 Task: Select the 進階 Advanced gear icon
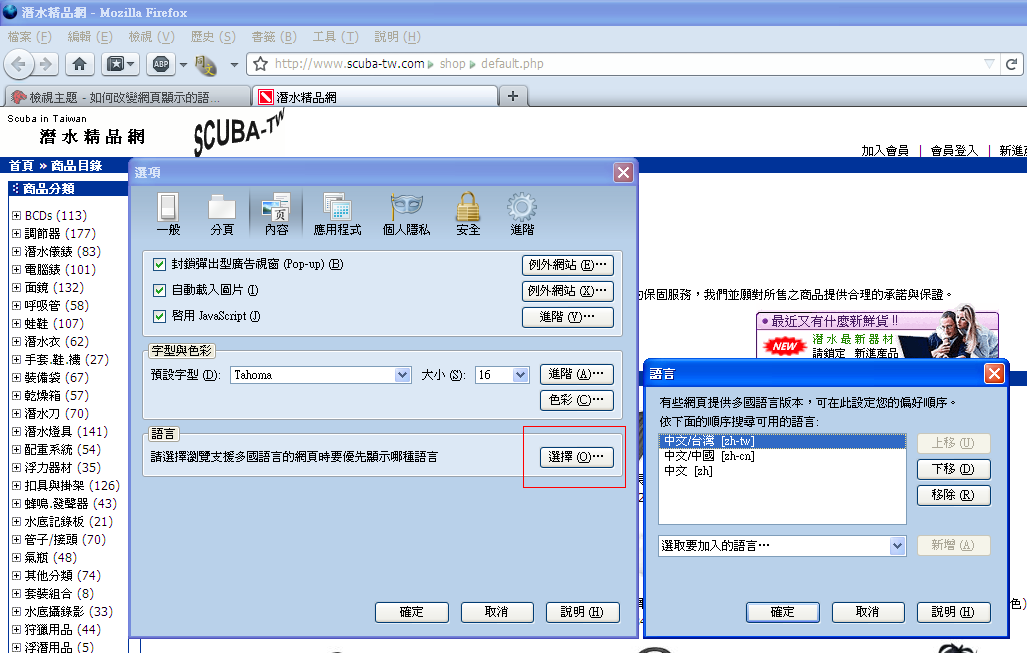[x=522, y=214]
